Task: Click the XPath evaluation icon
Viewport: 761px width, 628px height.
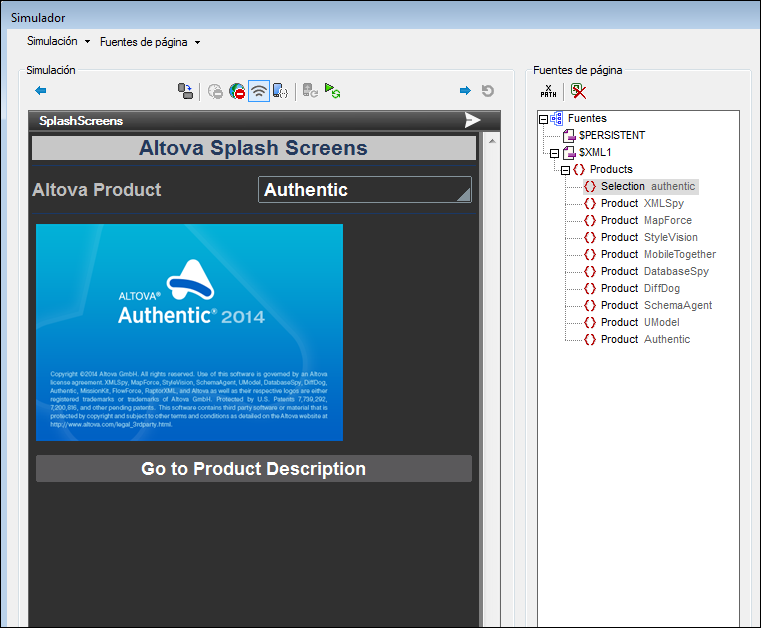Action: [x=548, y=91]
